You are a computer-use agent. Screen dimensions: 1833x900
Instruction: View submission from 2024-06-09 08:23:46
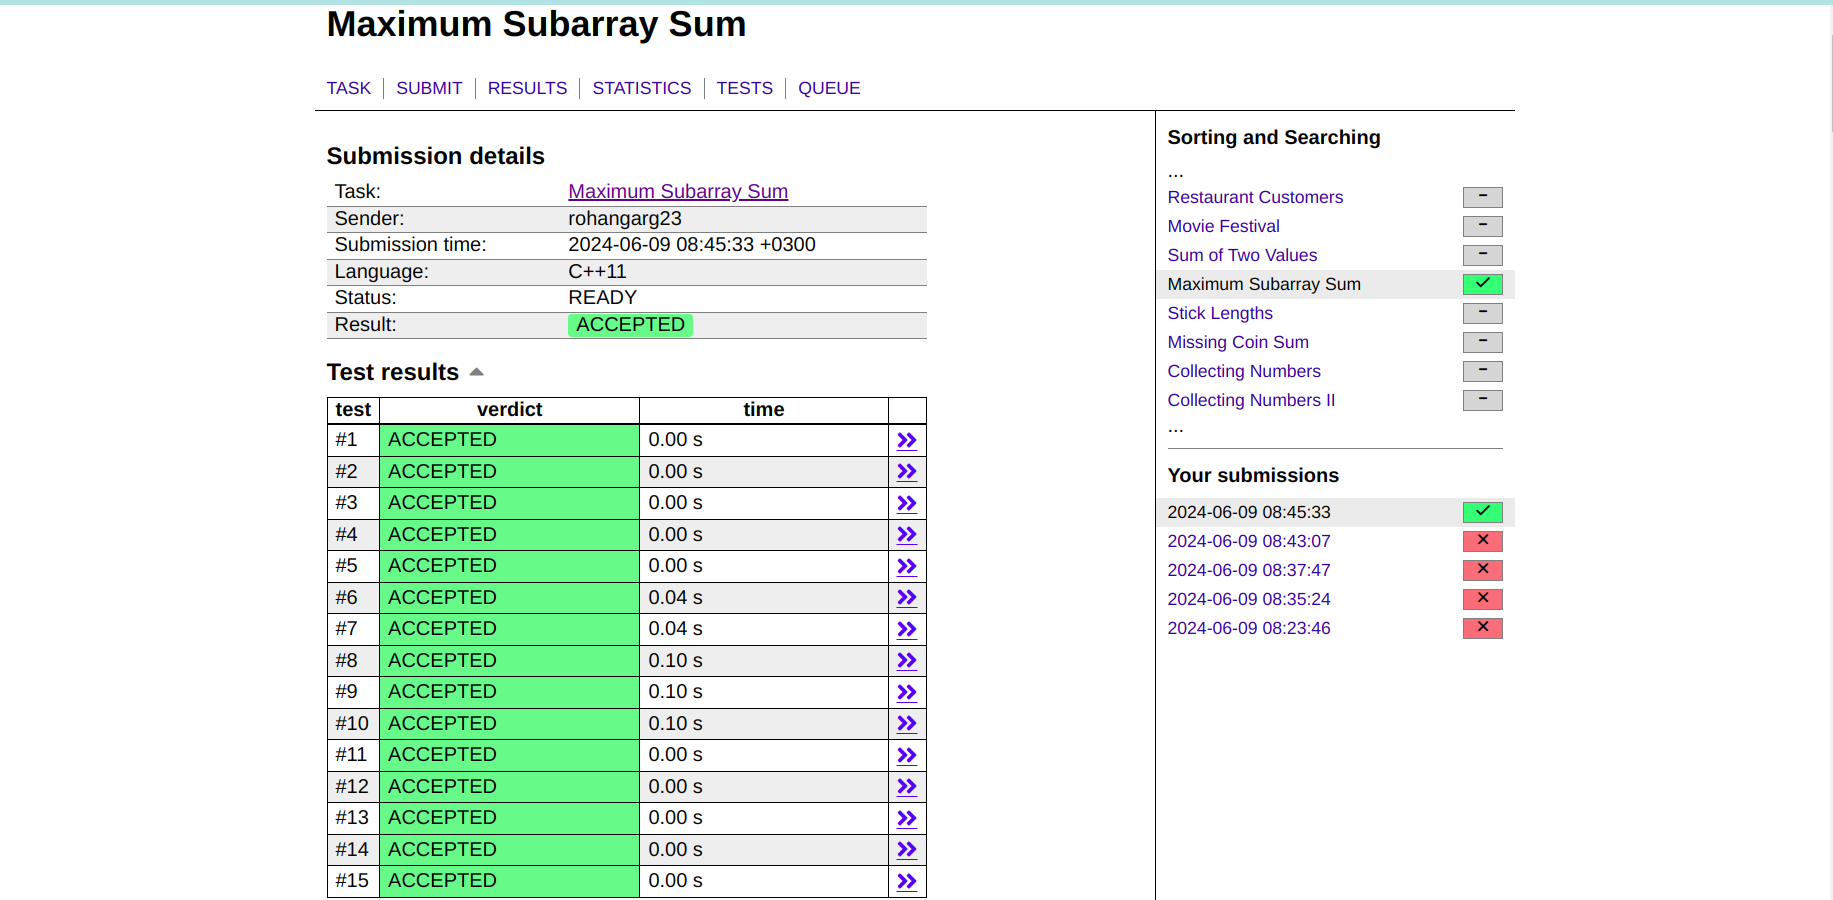1249,628
